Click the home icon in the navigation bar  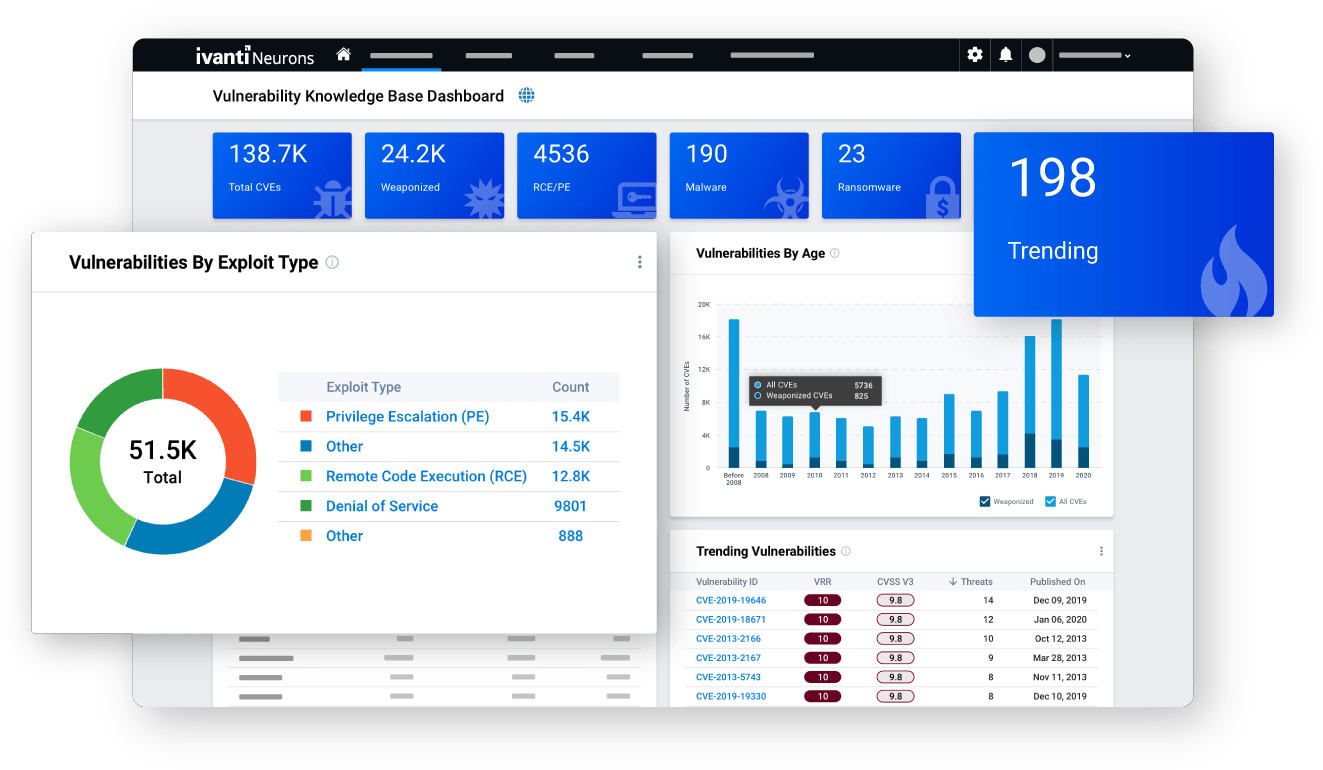click(x=343, y=55)
